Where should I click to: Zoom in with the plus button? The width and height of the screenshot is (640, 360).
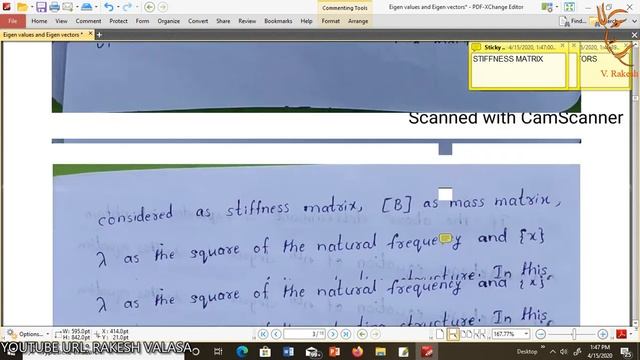602,334
